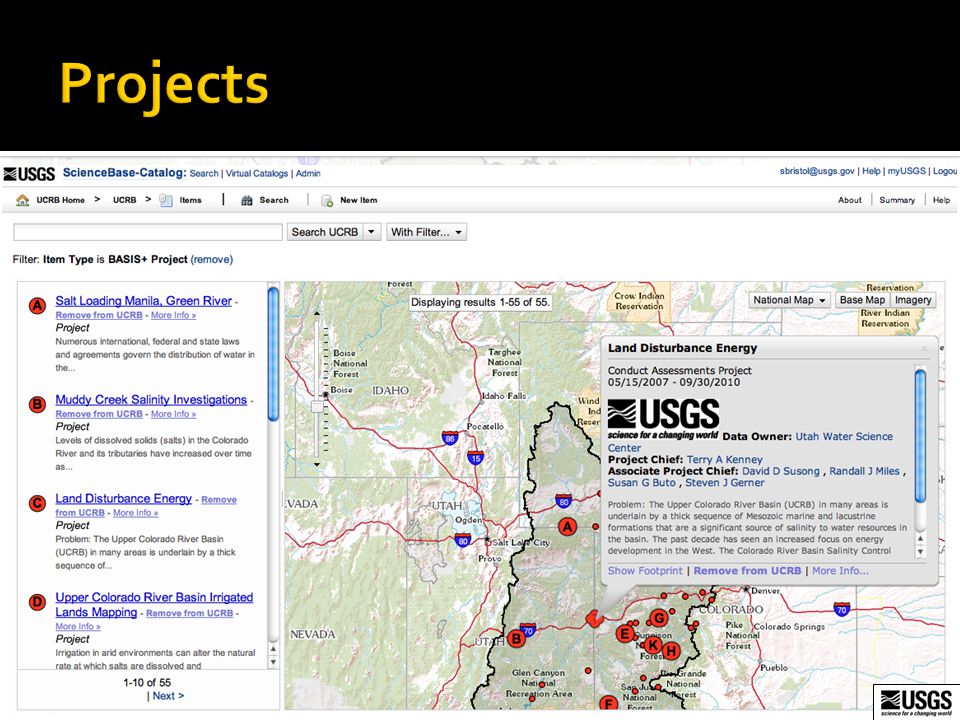Viewport: 960px width, 720px height.
Task: Open Salt Loading Manila, Green River link
Action: click(x=144, y=301)
